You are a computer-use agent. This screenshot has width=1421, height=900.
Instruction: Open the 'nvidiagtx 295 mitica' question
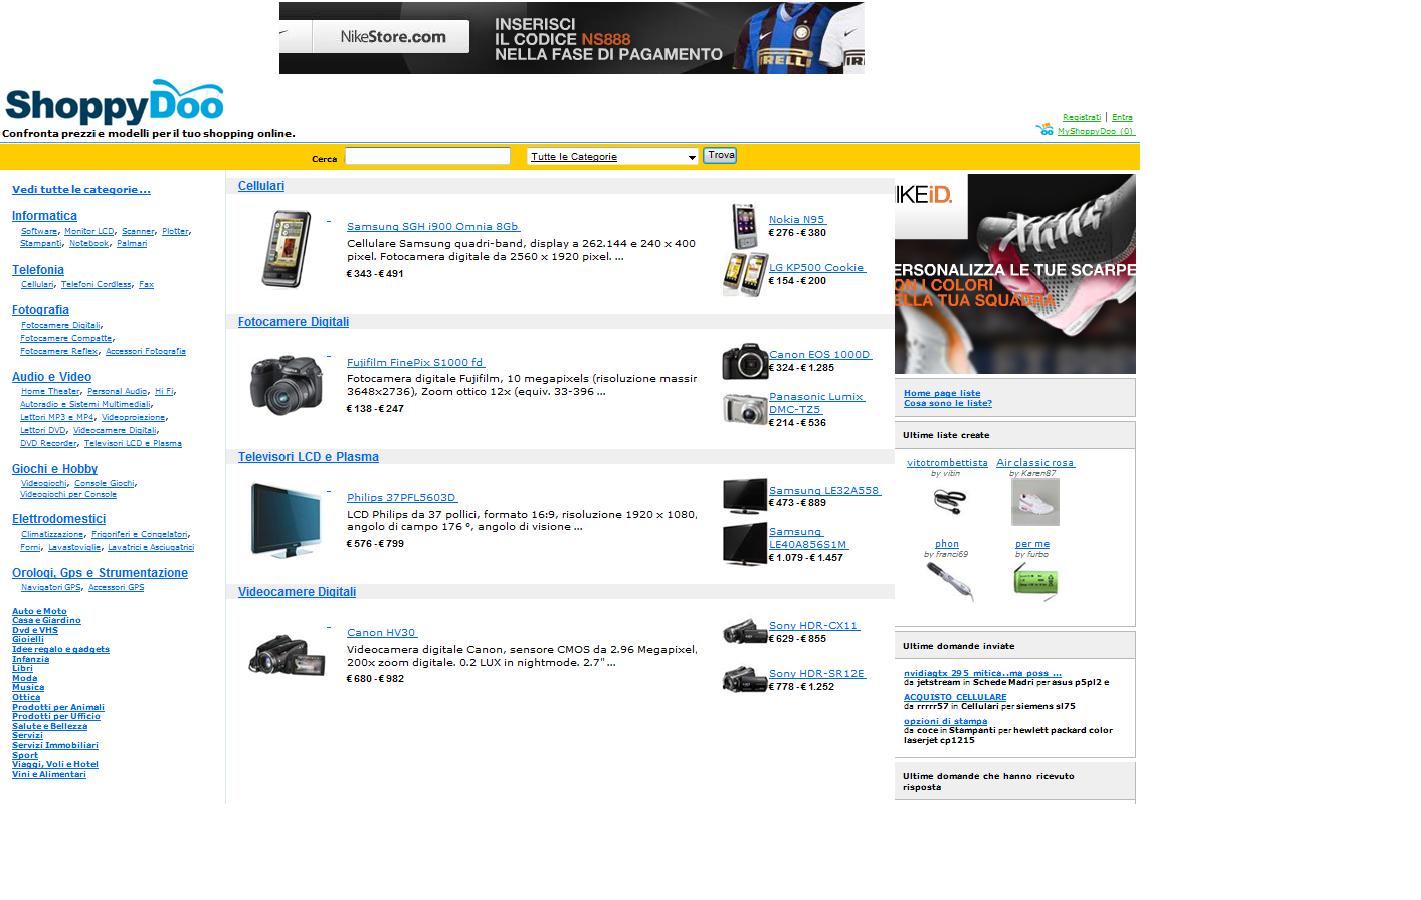[x=983, y=673]
